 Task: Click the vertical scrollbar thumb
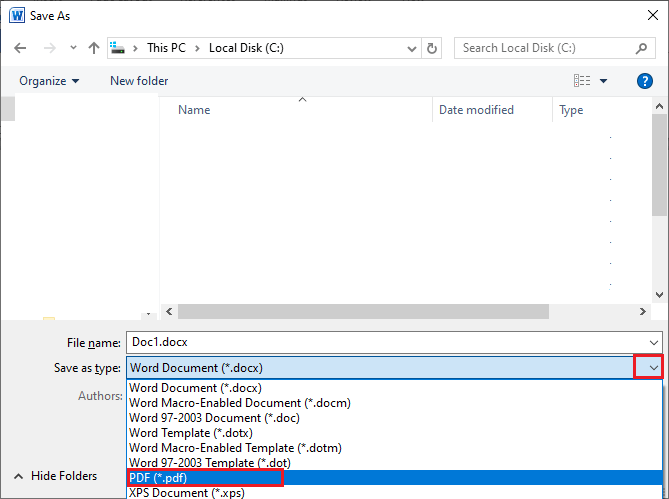point(659,165)
